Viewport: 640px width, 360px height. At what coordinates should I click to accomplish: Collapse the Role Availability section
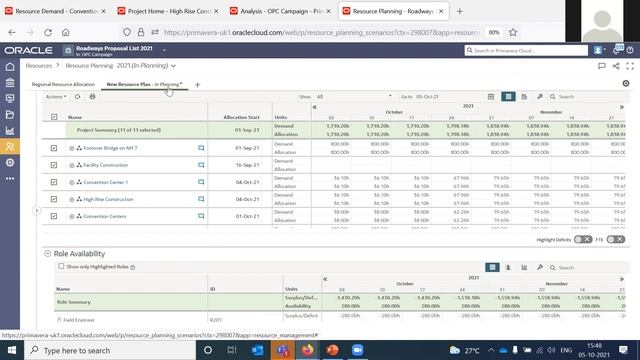click(48, 254)
